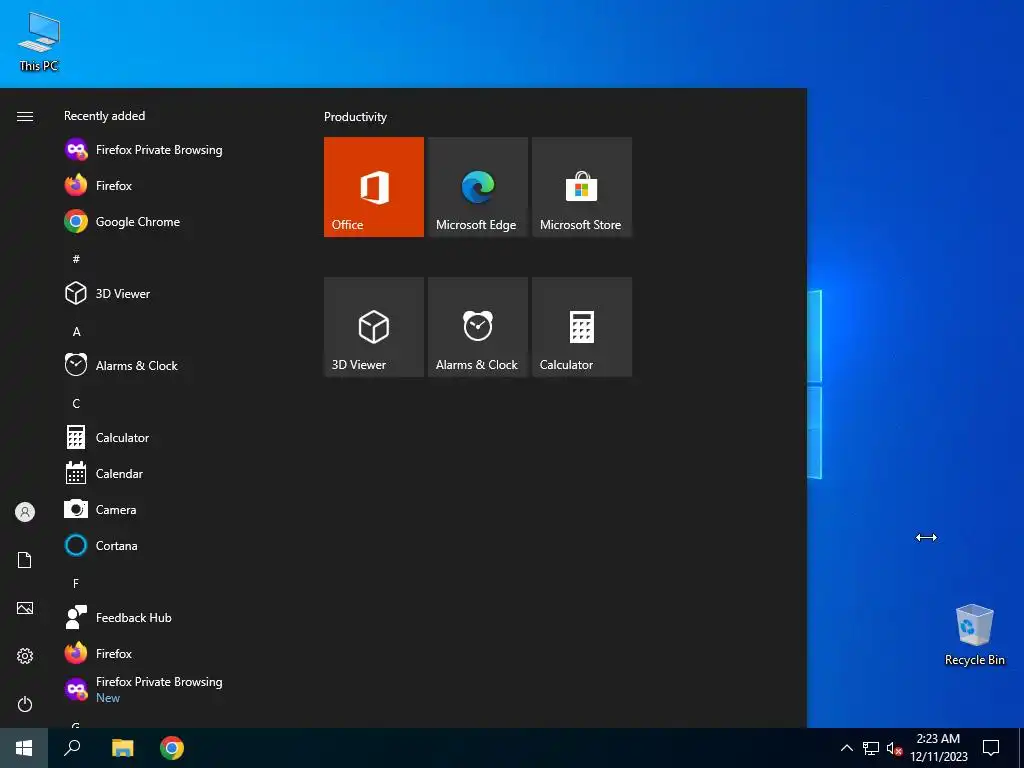The image size is (1024, 768).
Task: Select the This PC desktop icon
Action: coord(39,42)
